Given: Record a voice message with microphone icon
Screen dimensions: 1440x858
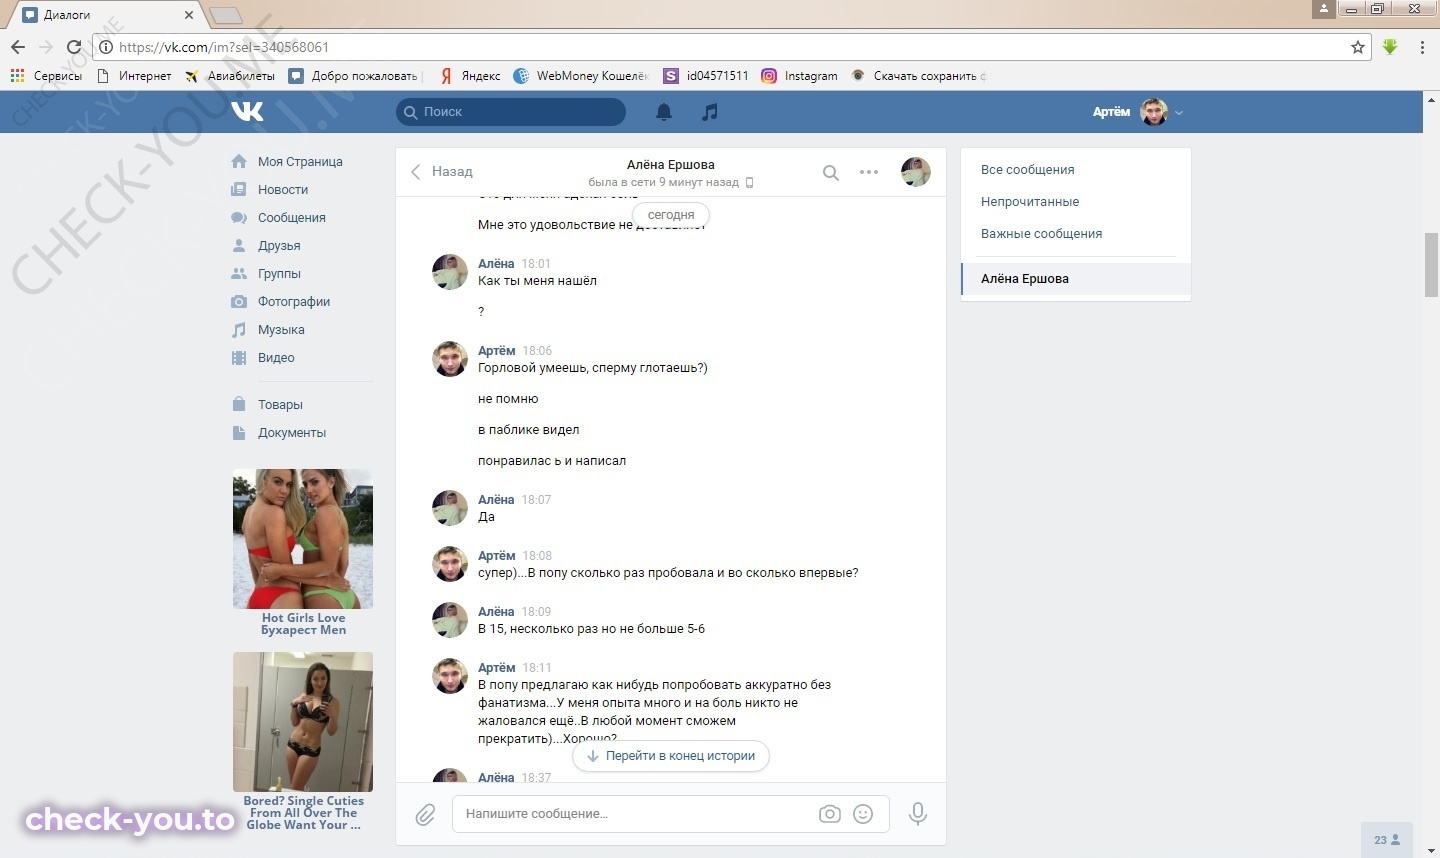Looking at the screenshot, I should [918, 814].
